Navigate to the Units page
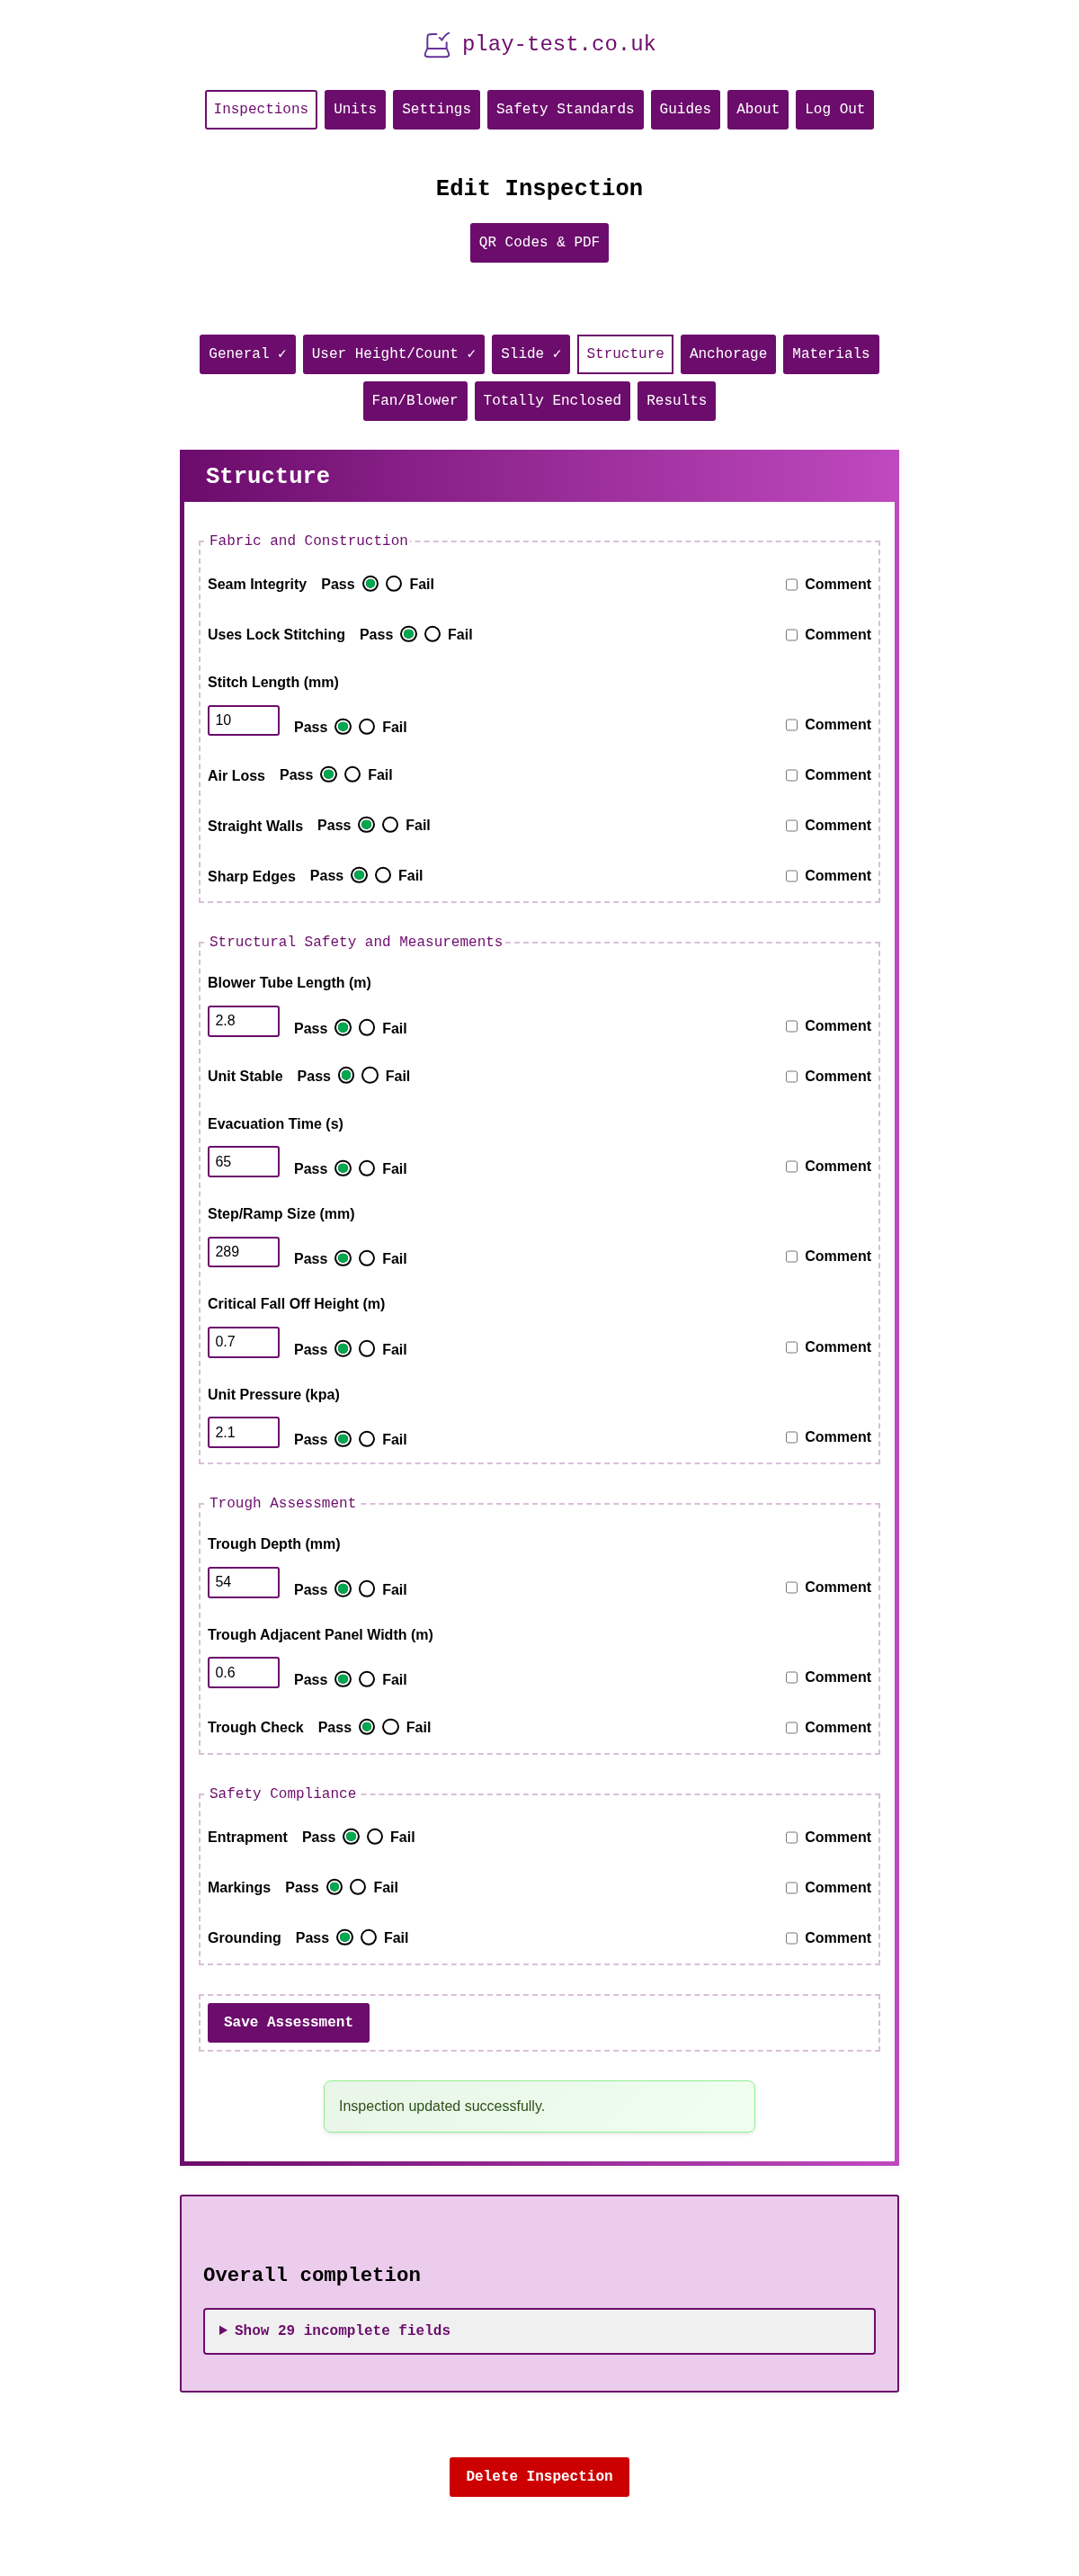Image resolution: width=1079 pixels, height=2576 pixels. pyautogui.click(x=355, y=109)
